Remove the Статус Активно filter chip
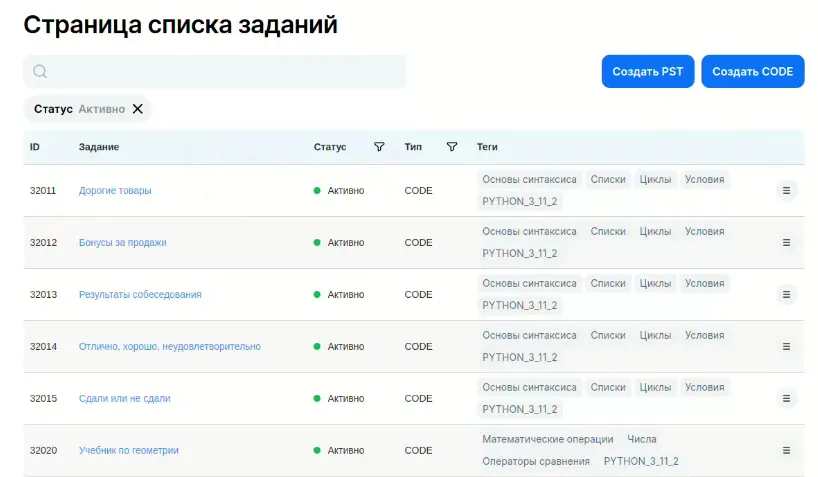Screen dimensions: 818x477 (138, 109)
